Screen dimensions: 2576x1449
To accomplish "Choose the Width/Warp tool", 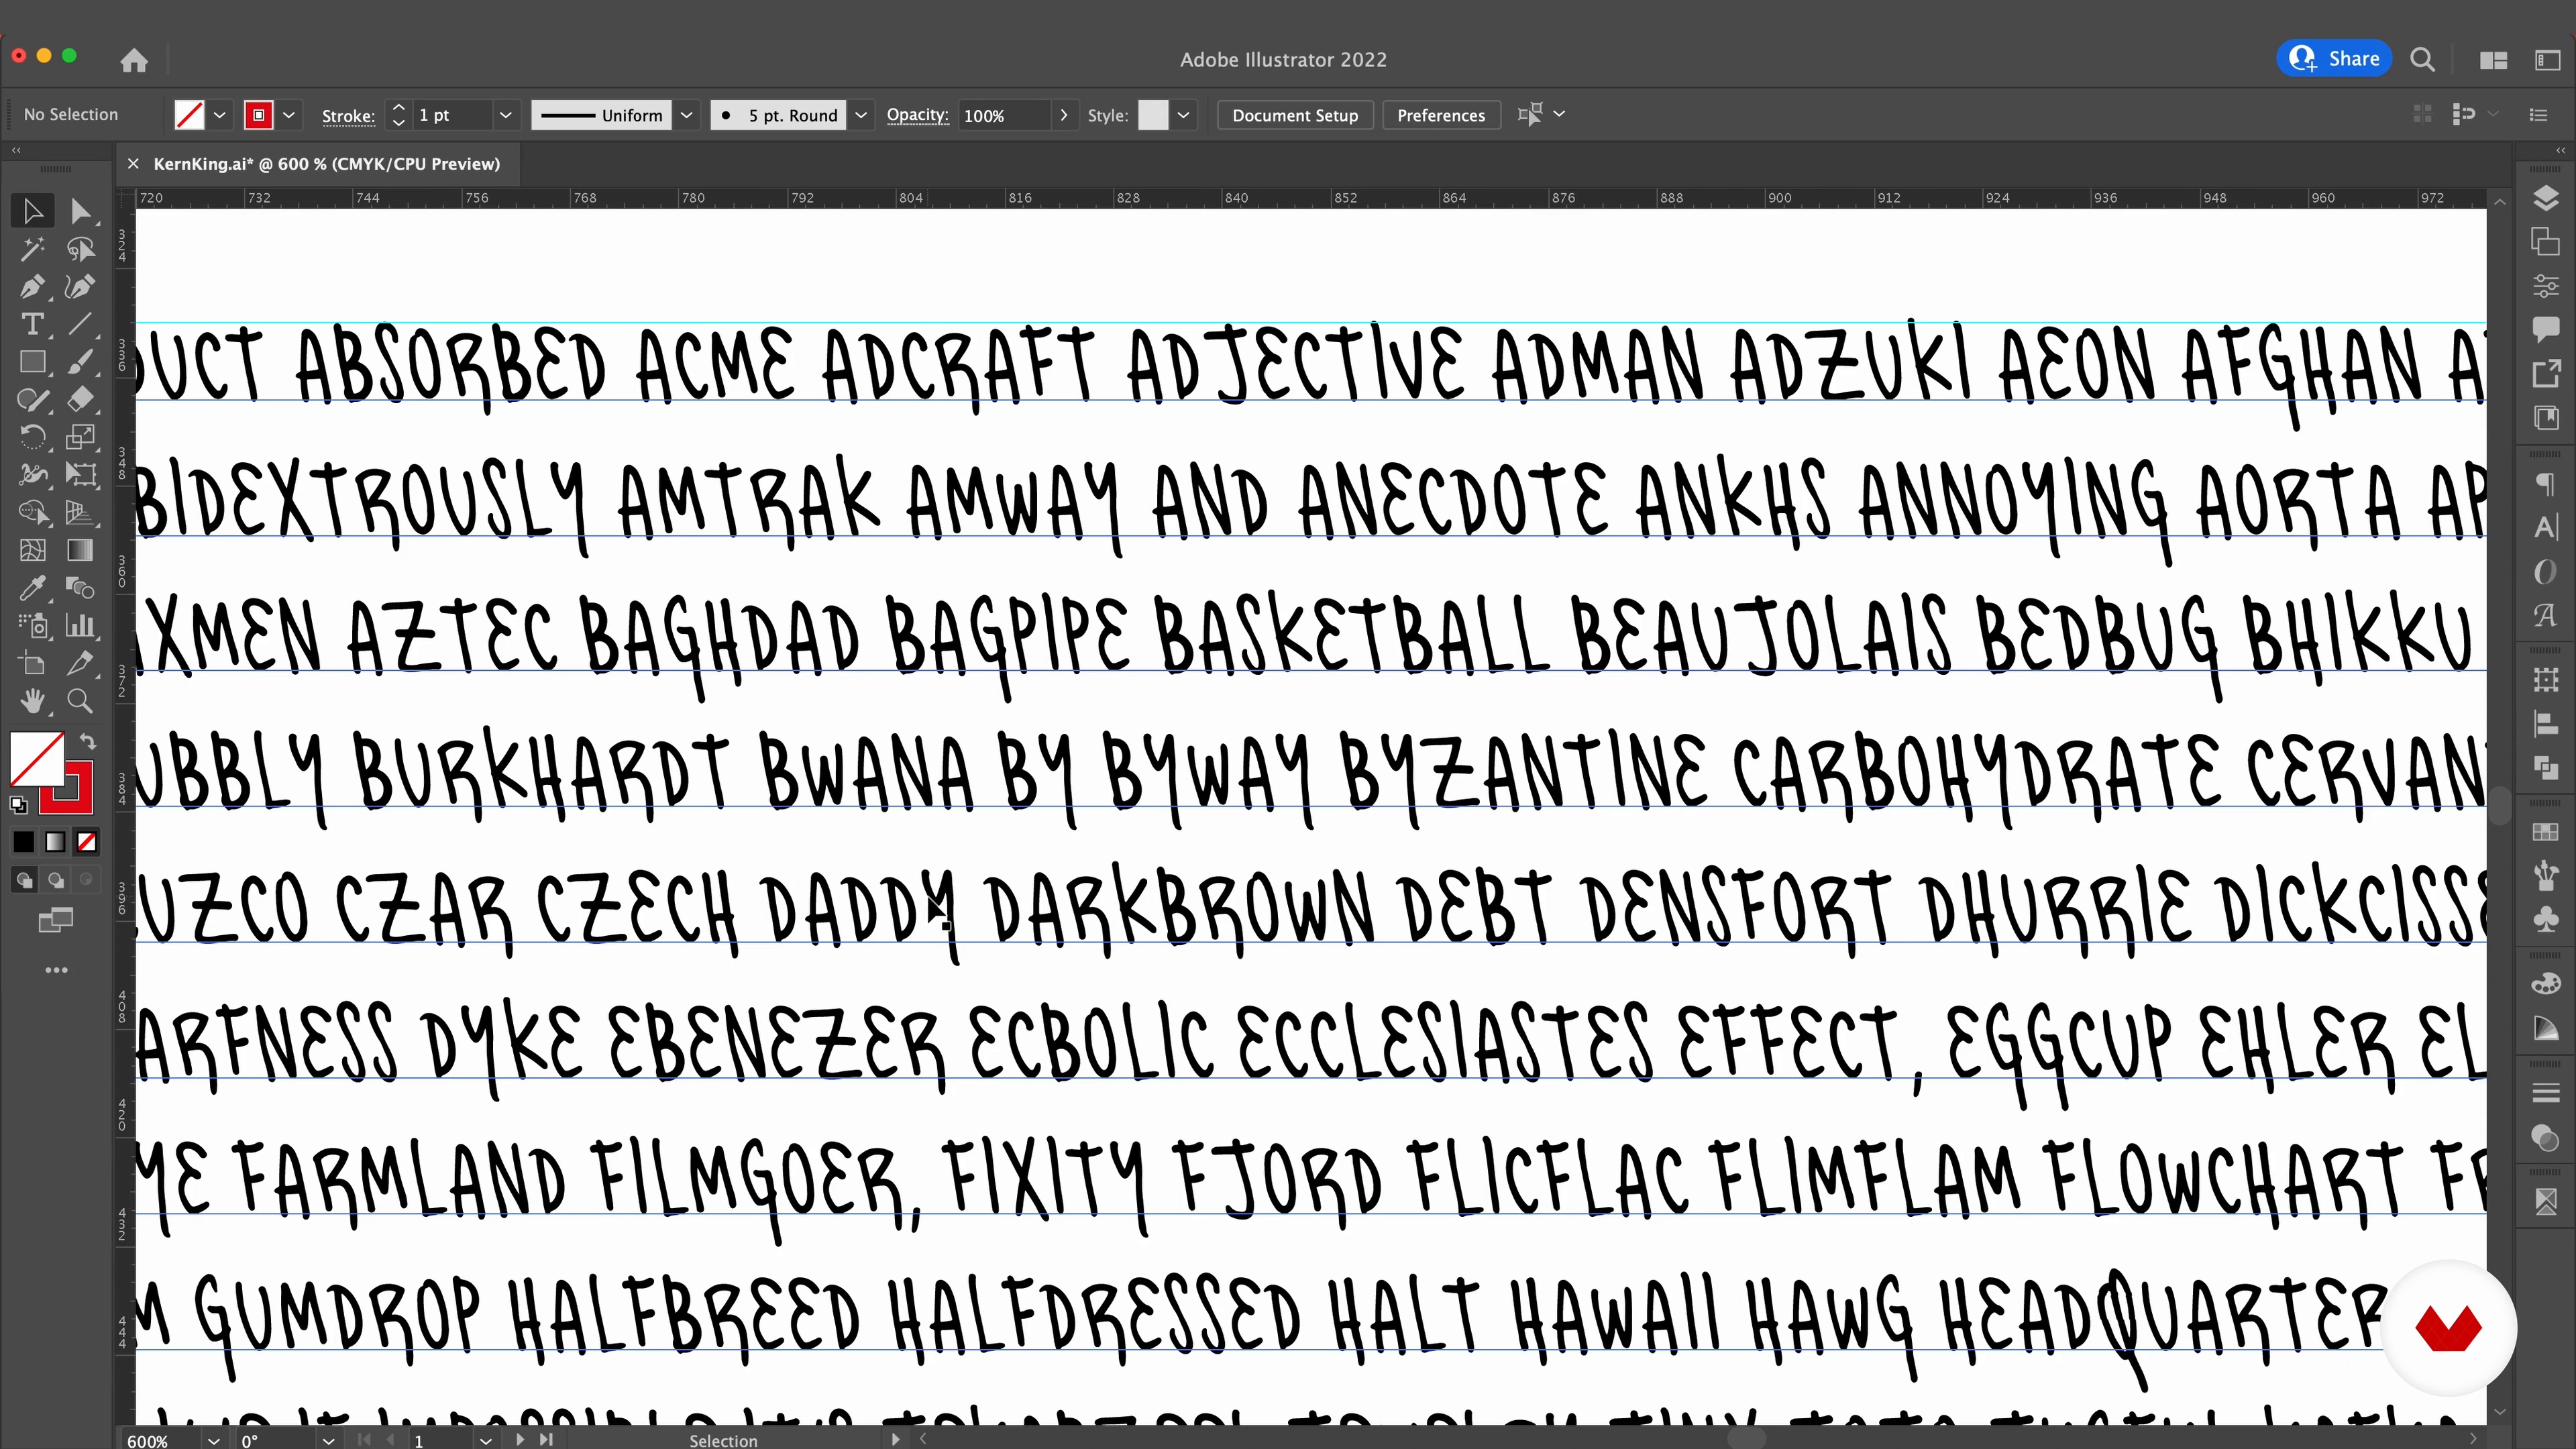I will point(32,475).
